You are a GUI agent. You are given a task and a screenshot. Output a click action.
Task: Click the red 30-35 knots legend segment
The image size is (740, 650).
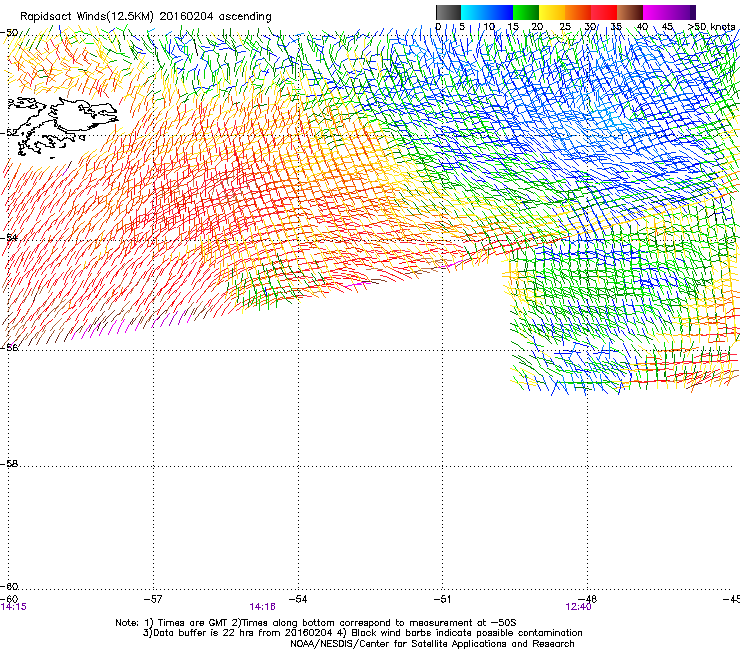604,12
